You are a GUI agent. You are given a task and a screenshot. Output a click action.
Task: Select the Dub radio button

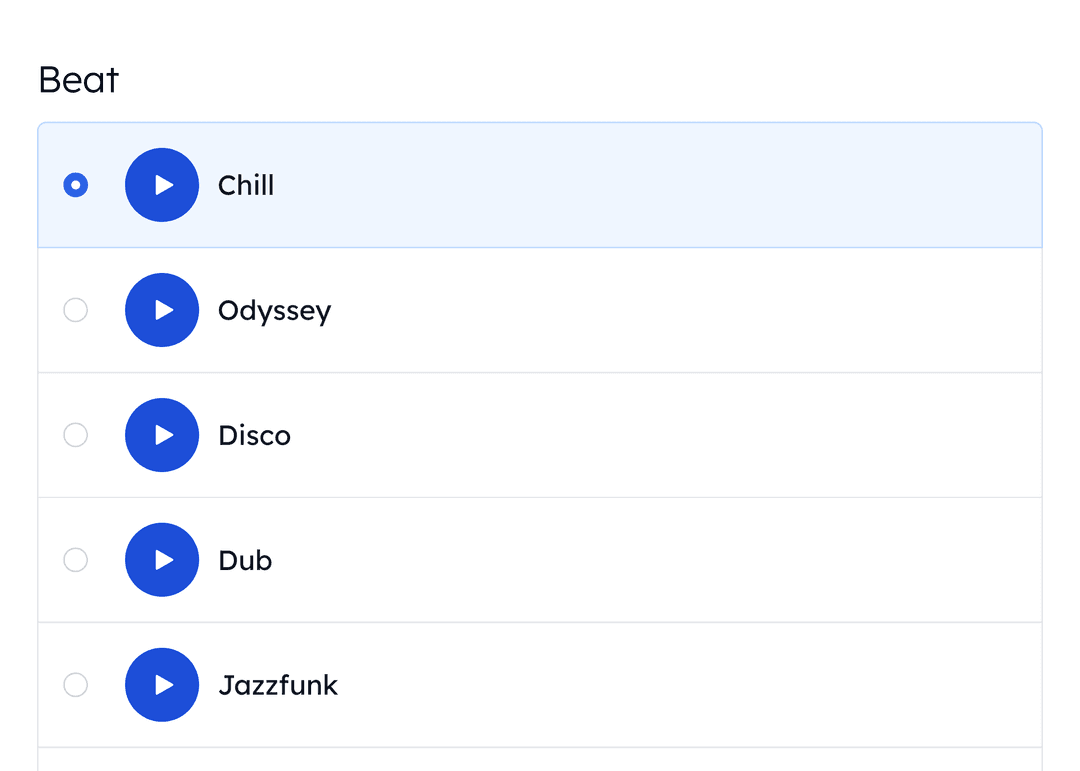pos(75,560)
